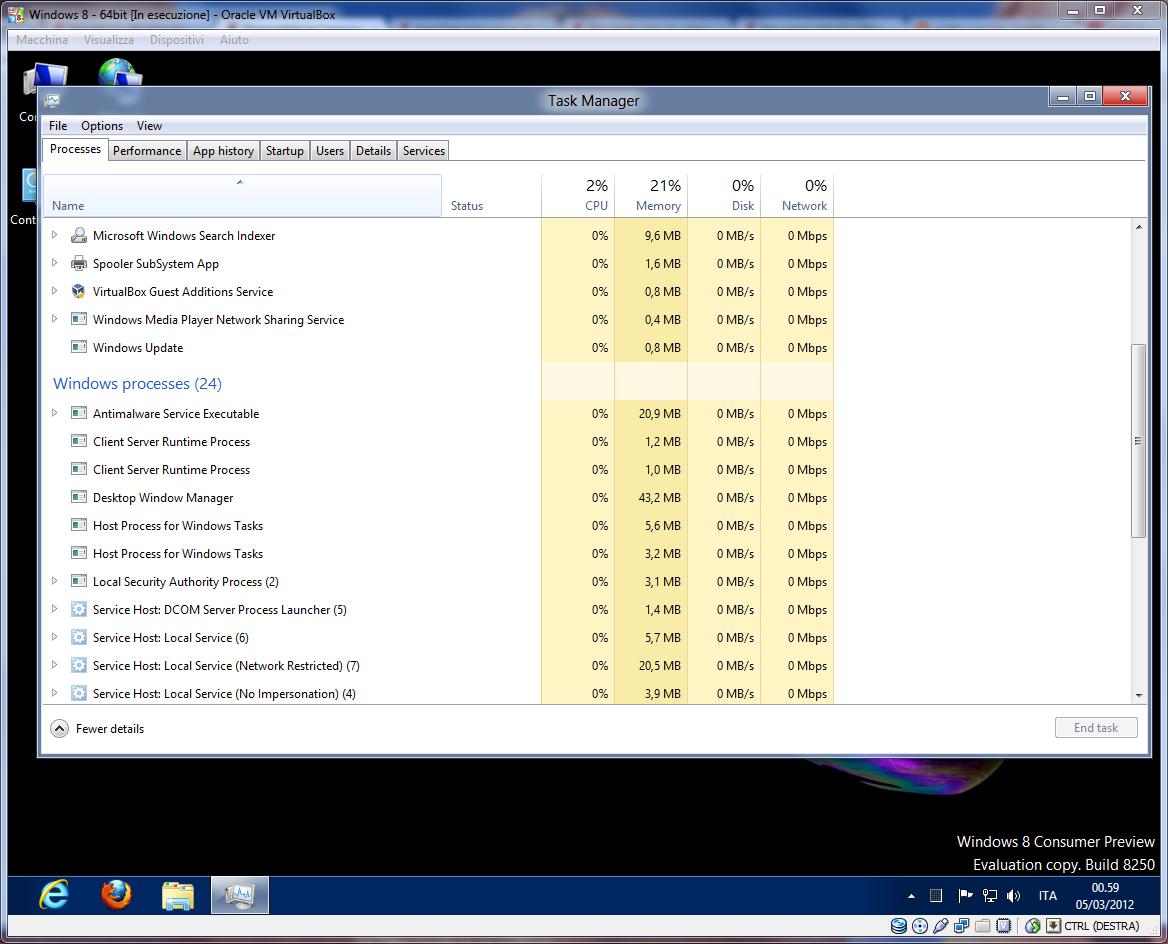Sort by the Disk column header
The width and height of the screenshot is (1168, 944).
click(724, 196)
